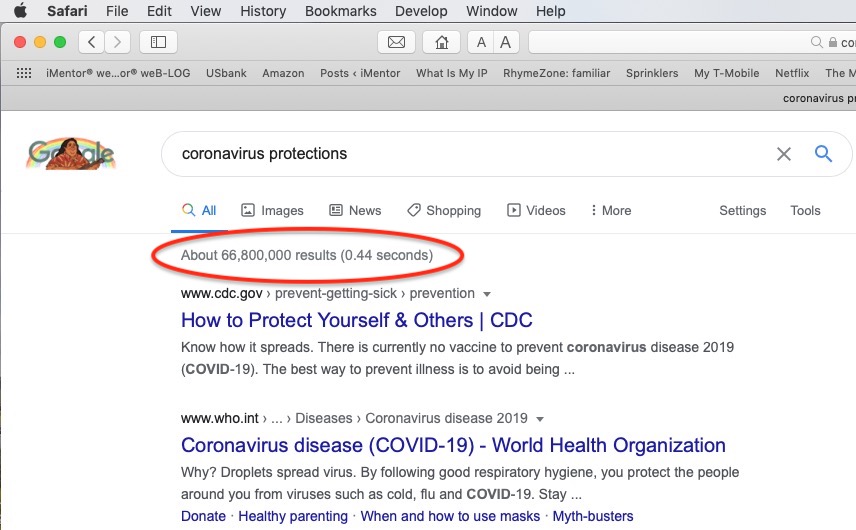Image resolution: width=856 pixels, height=530 pixels.
Task: Switch to the Videos tab
Action: tap(536, 210)
